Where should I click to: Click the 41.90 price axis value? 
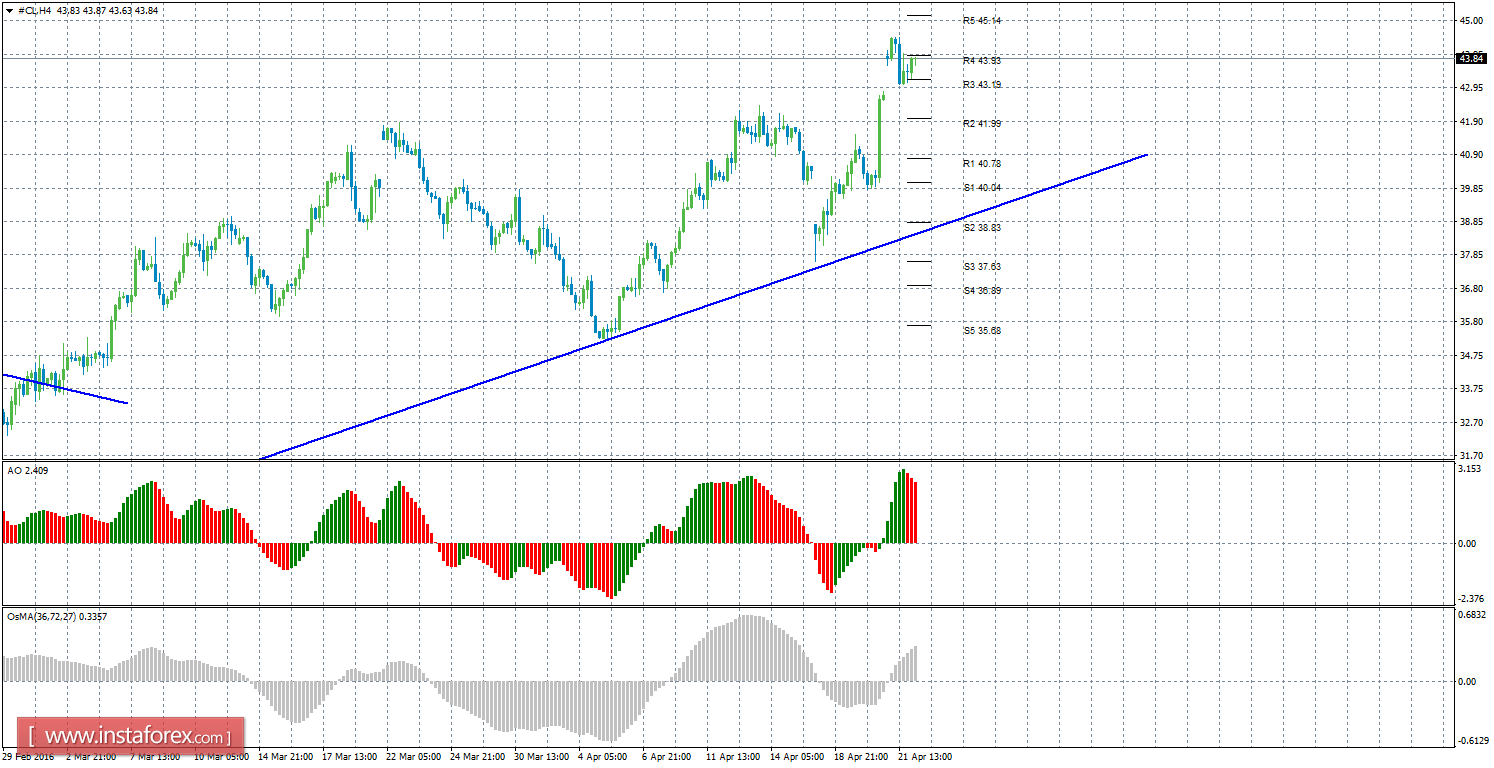[1471, 121]
